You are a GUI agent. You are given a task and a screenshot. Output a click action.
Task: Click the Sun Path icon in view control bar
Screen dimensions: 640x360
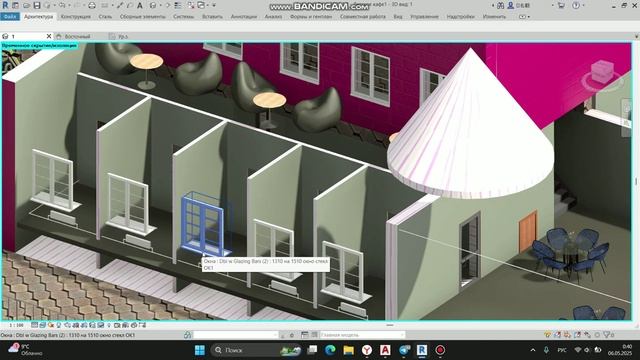point(51,325)
